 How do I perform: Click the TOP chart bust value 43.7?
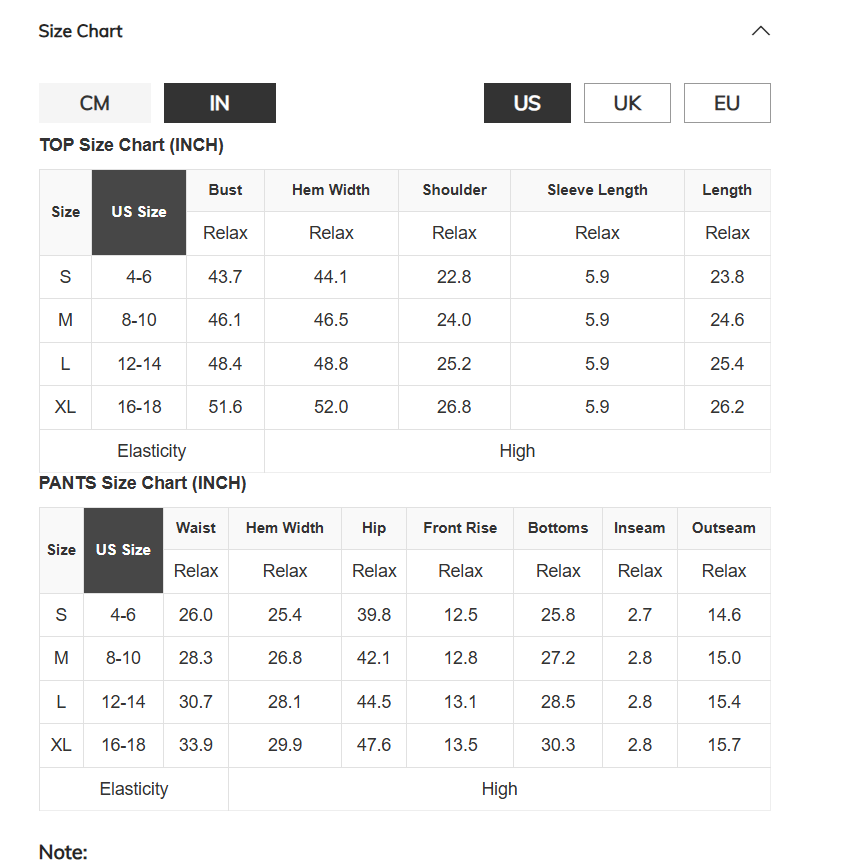[x=225, y=277]
